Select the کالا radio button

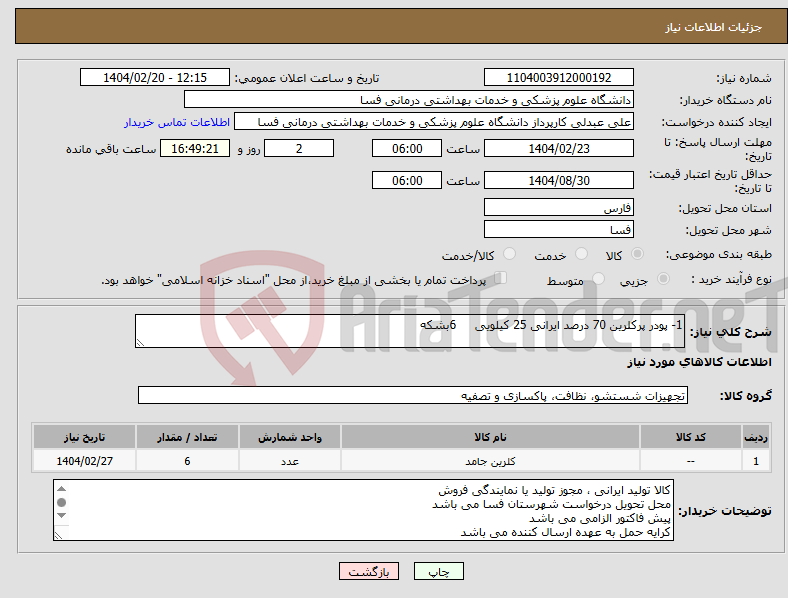637,254
